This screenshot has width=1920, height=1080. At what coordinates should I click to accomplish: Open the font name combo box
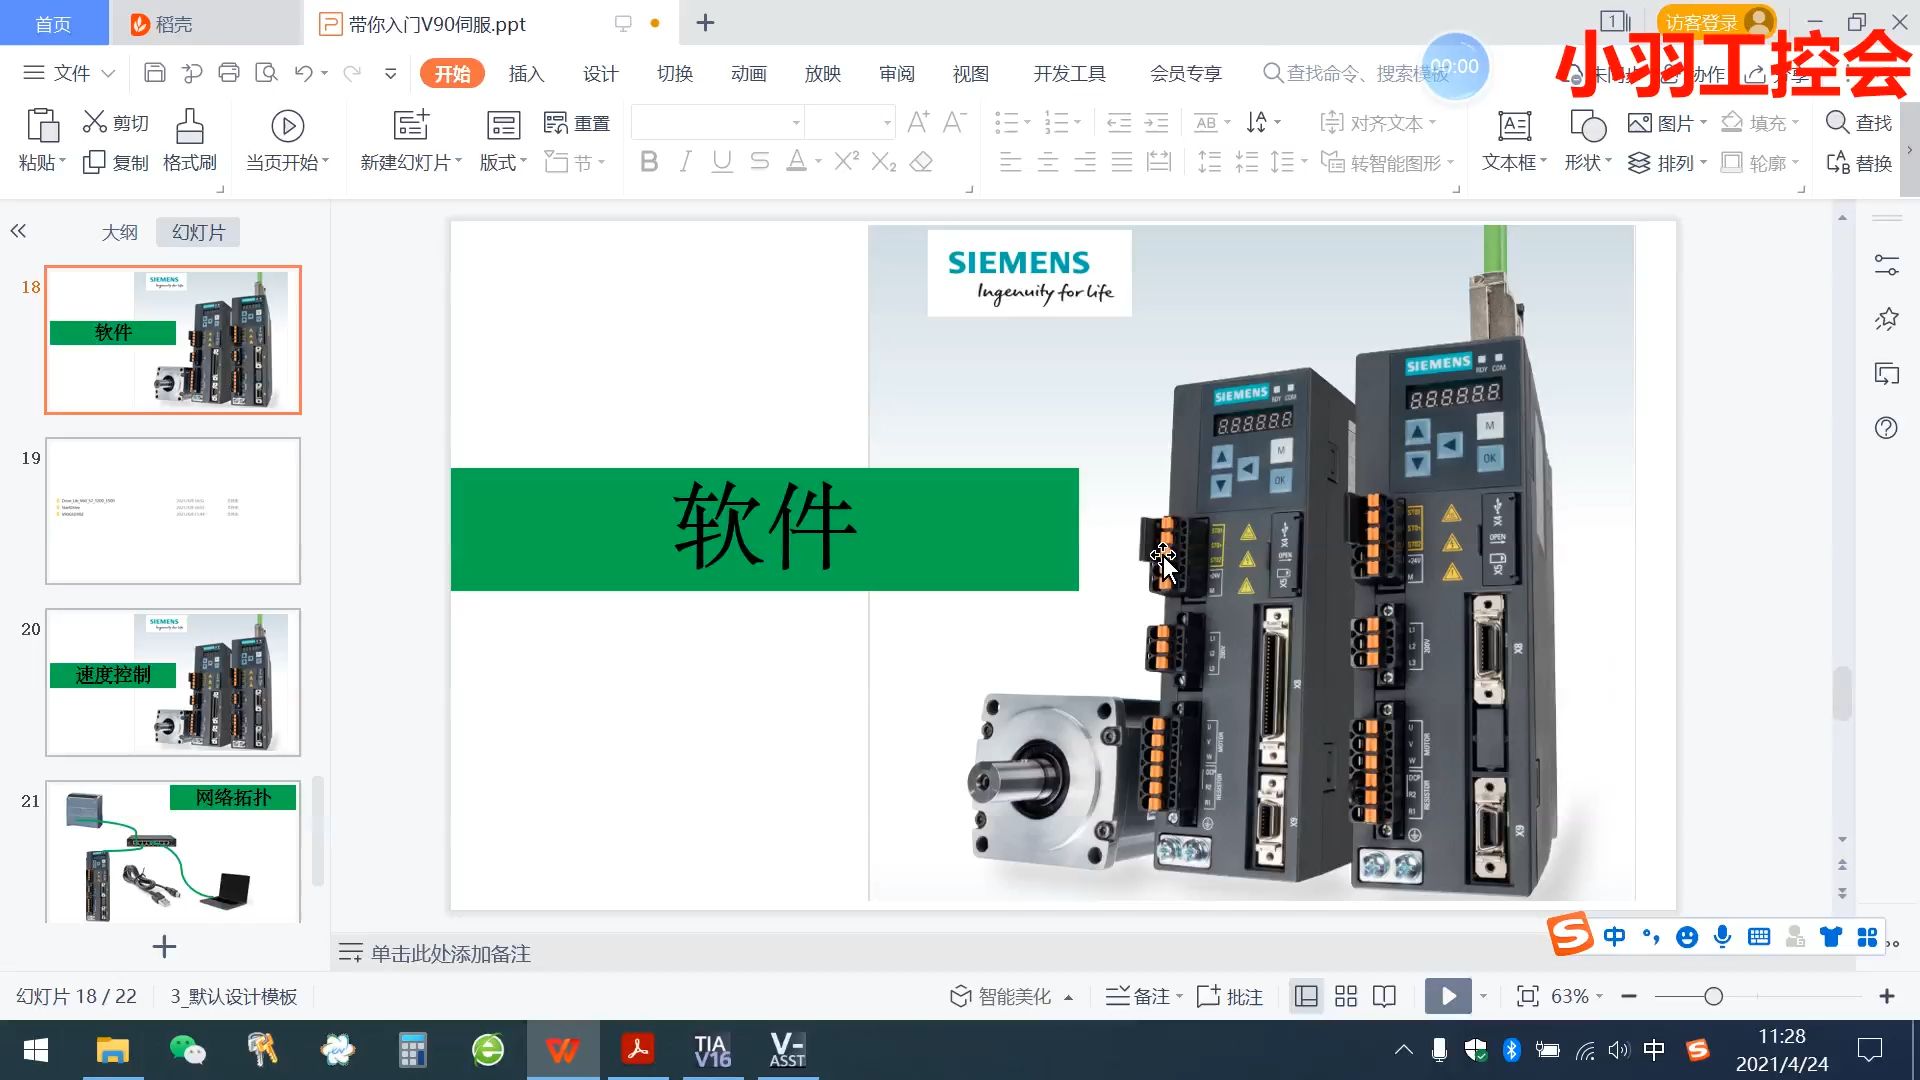[x=796, y=123]
